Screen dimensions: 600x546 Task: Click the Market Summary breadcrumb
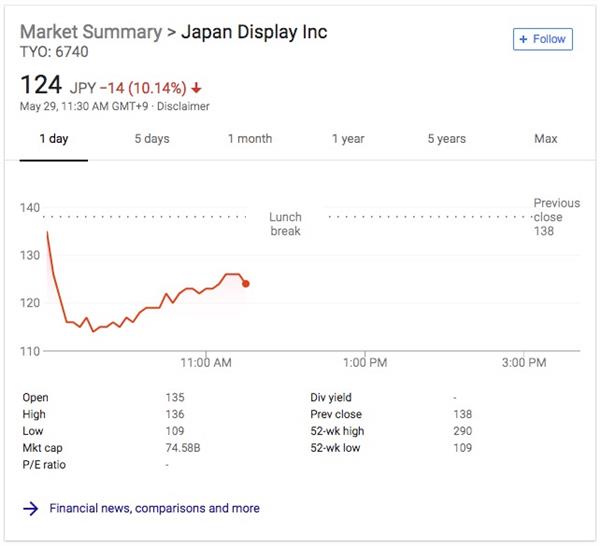[91, 32]
